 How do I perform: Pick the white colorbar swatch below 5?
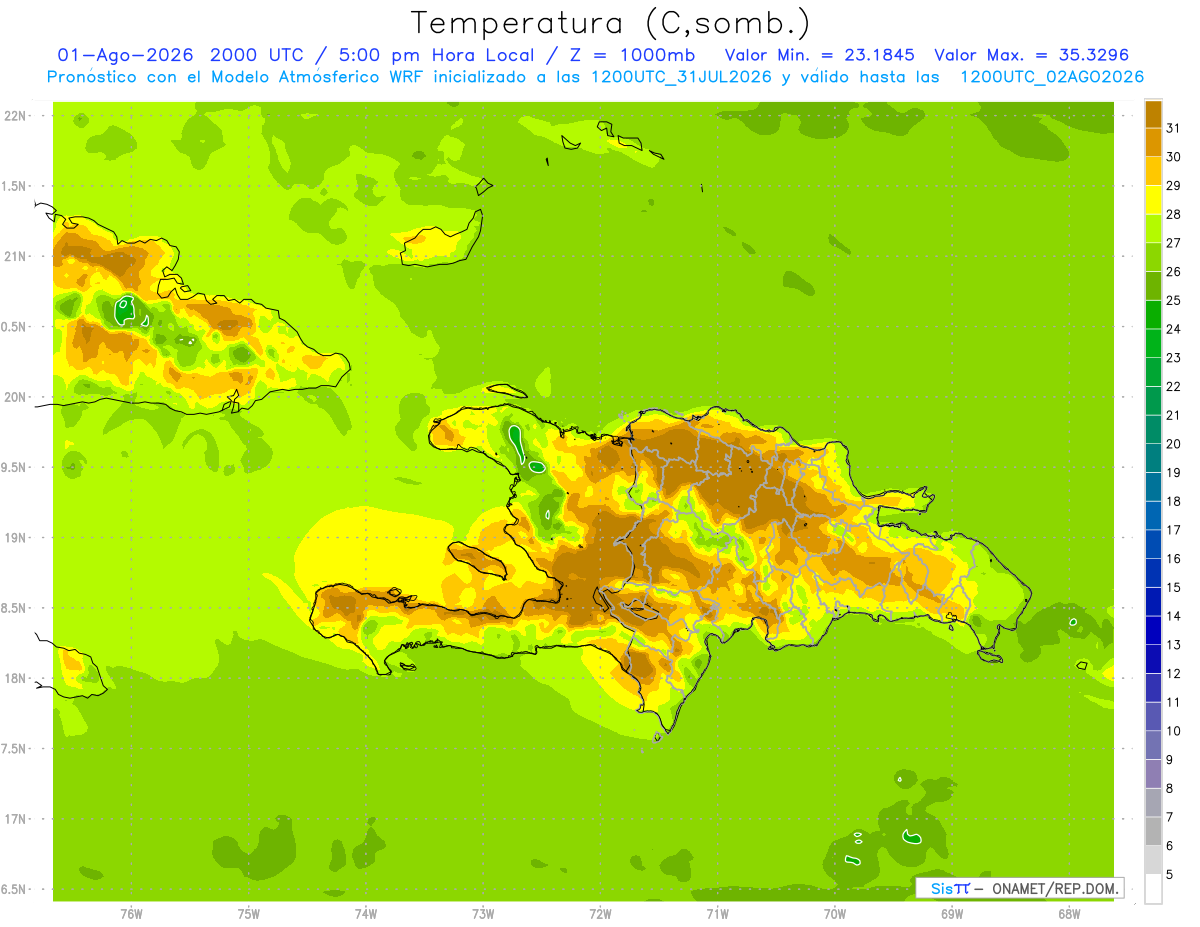click(x=1153, y=889)
